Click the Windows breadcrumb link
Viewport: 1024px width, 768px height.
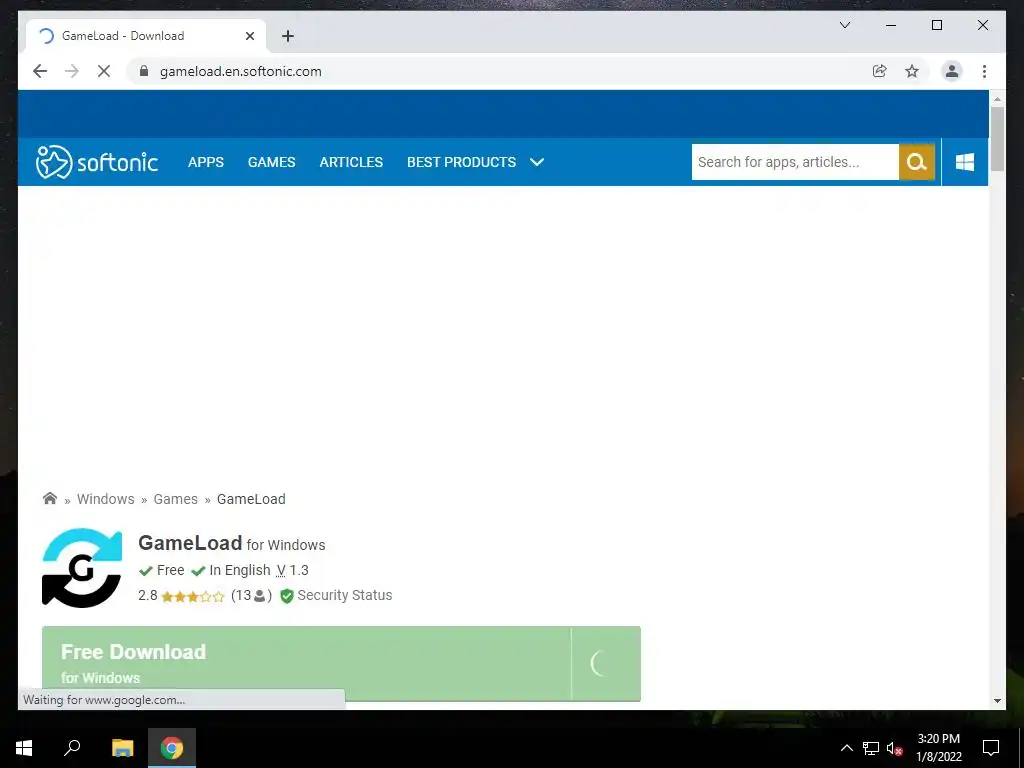pyautogui.click(x=106, y=499)
